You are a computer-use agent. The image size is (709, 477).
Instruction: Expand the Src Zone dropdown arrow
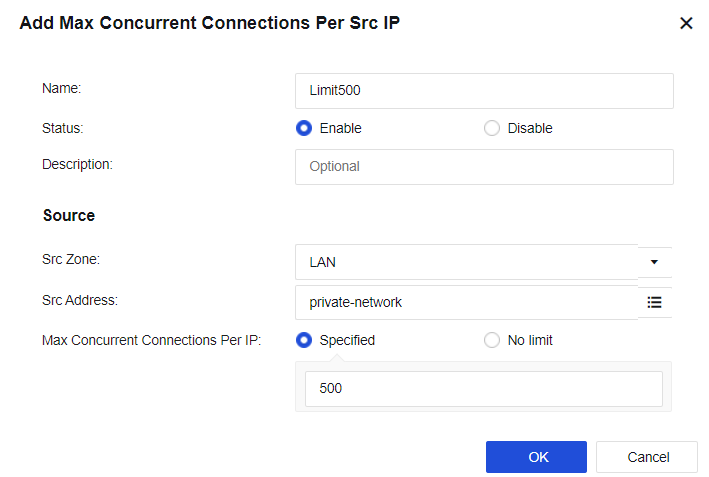655,262
